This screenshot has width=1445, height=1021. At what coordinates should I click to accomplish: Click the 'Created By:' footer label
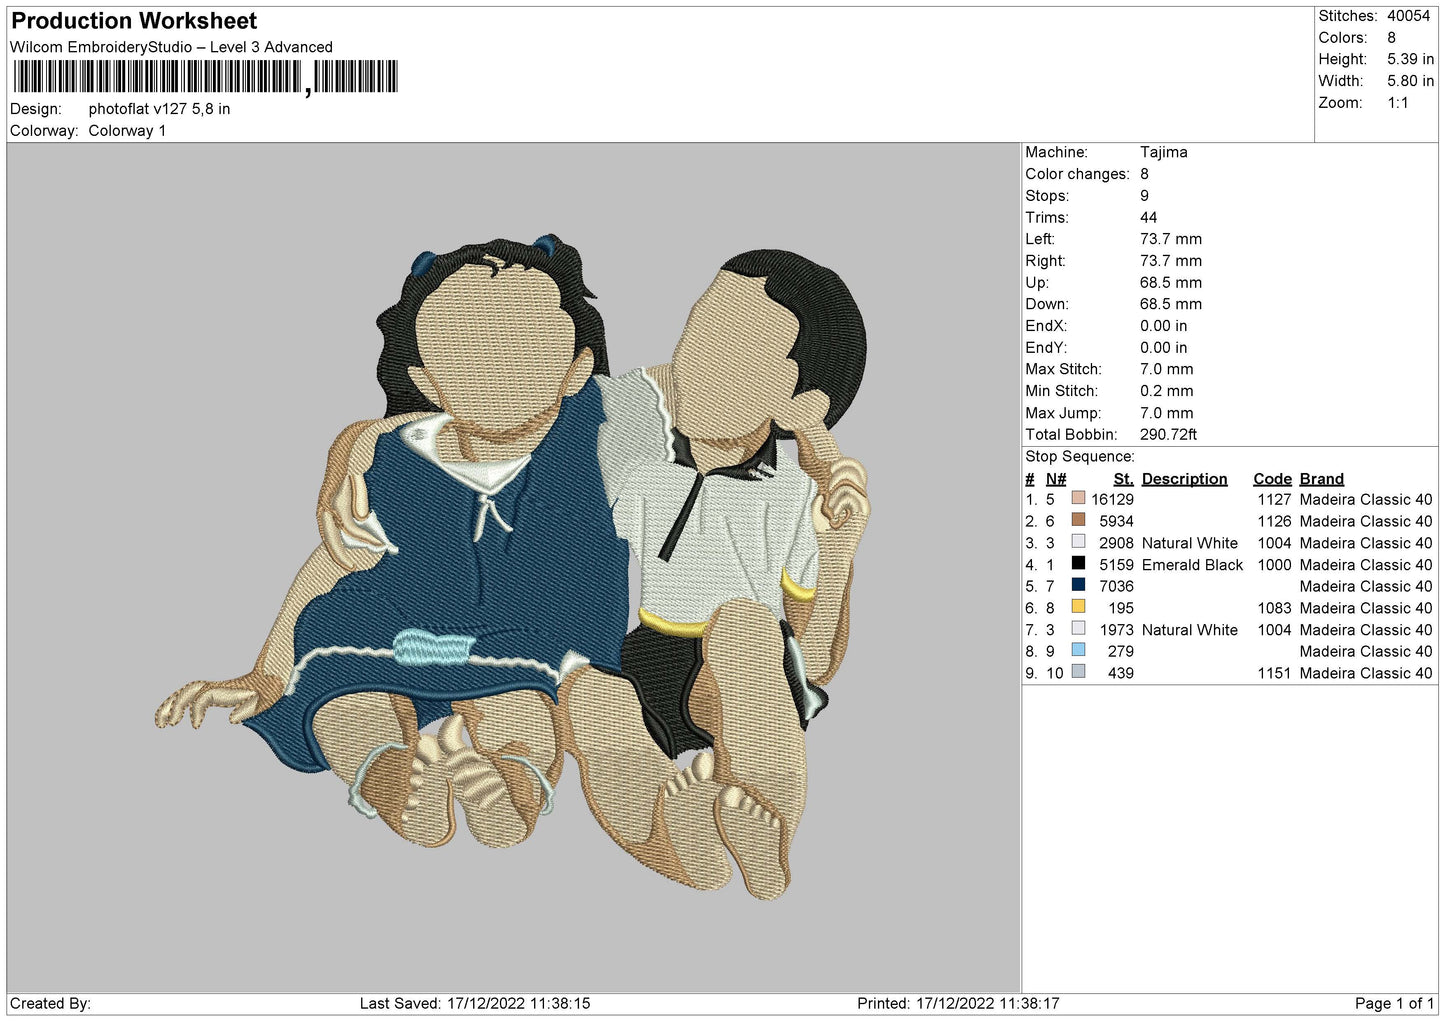point(50,1003)
